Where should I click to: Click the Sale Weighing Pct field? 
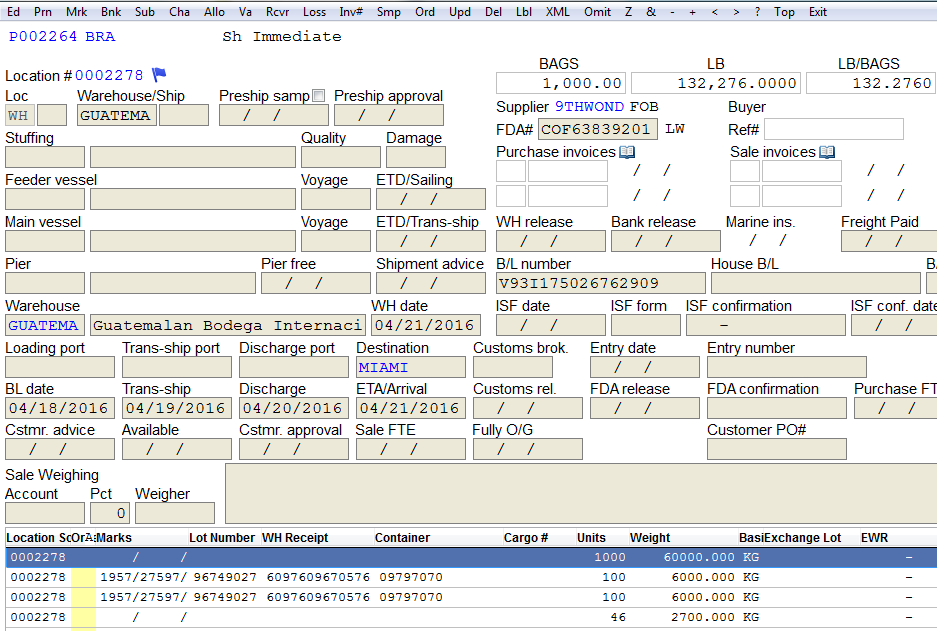110,513
